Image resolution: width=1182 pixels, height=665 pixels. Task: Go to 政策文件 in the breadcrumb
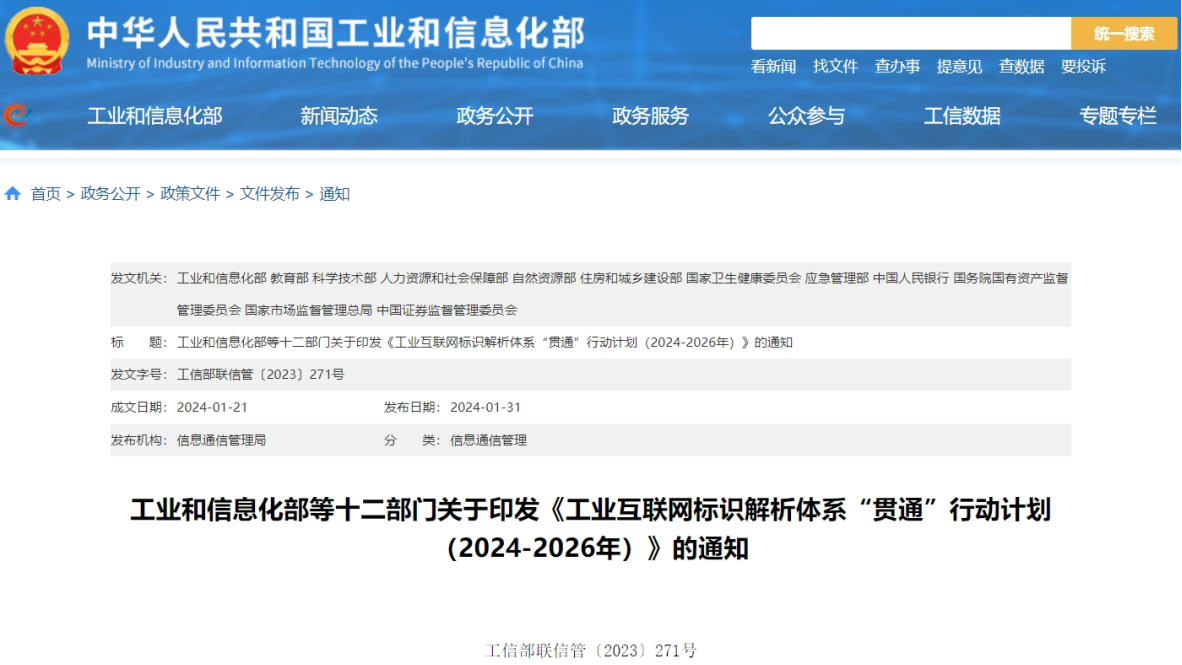tap(190, 194)
